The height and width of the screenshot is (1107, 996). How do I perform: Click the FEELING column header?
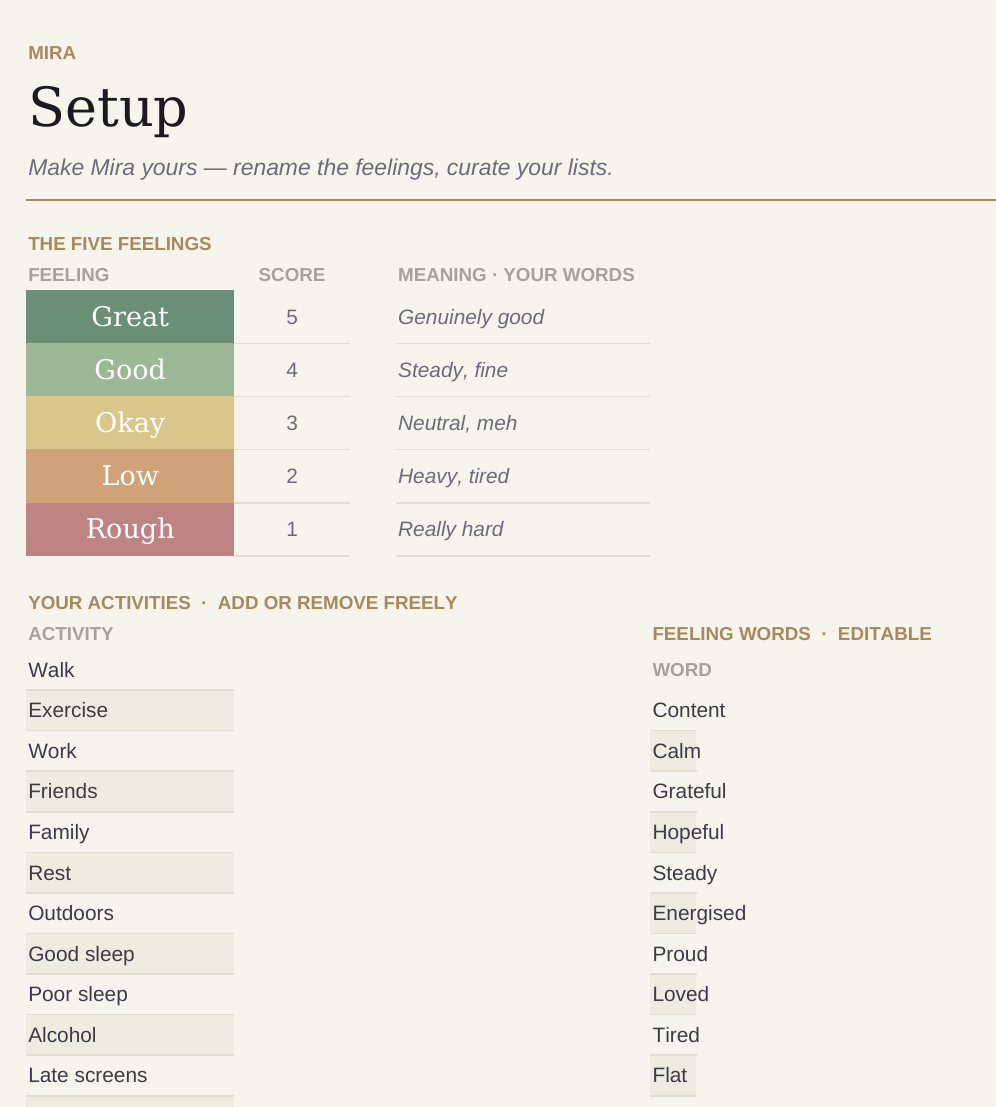(x=68, y=275)
